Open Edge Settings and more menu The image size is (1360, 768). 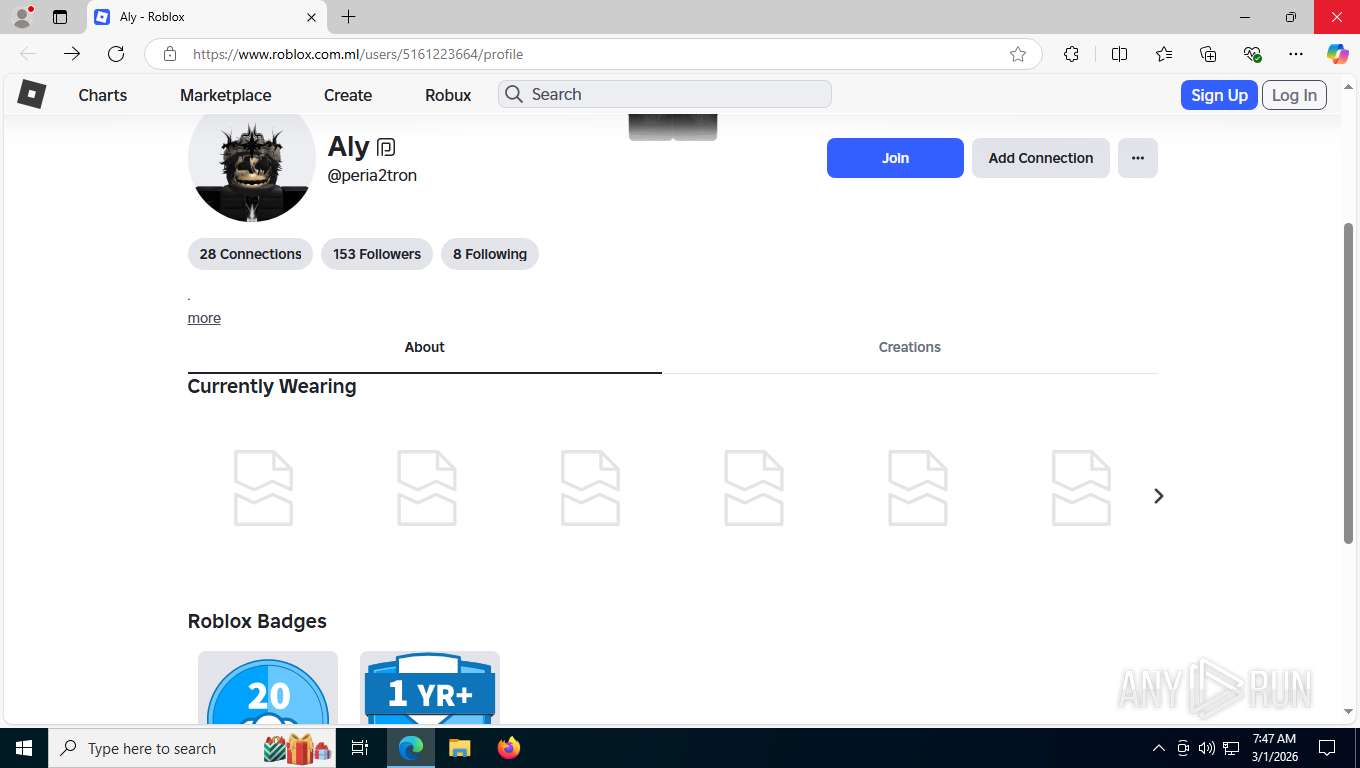[x=1296, y=54]
